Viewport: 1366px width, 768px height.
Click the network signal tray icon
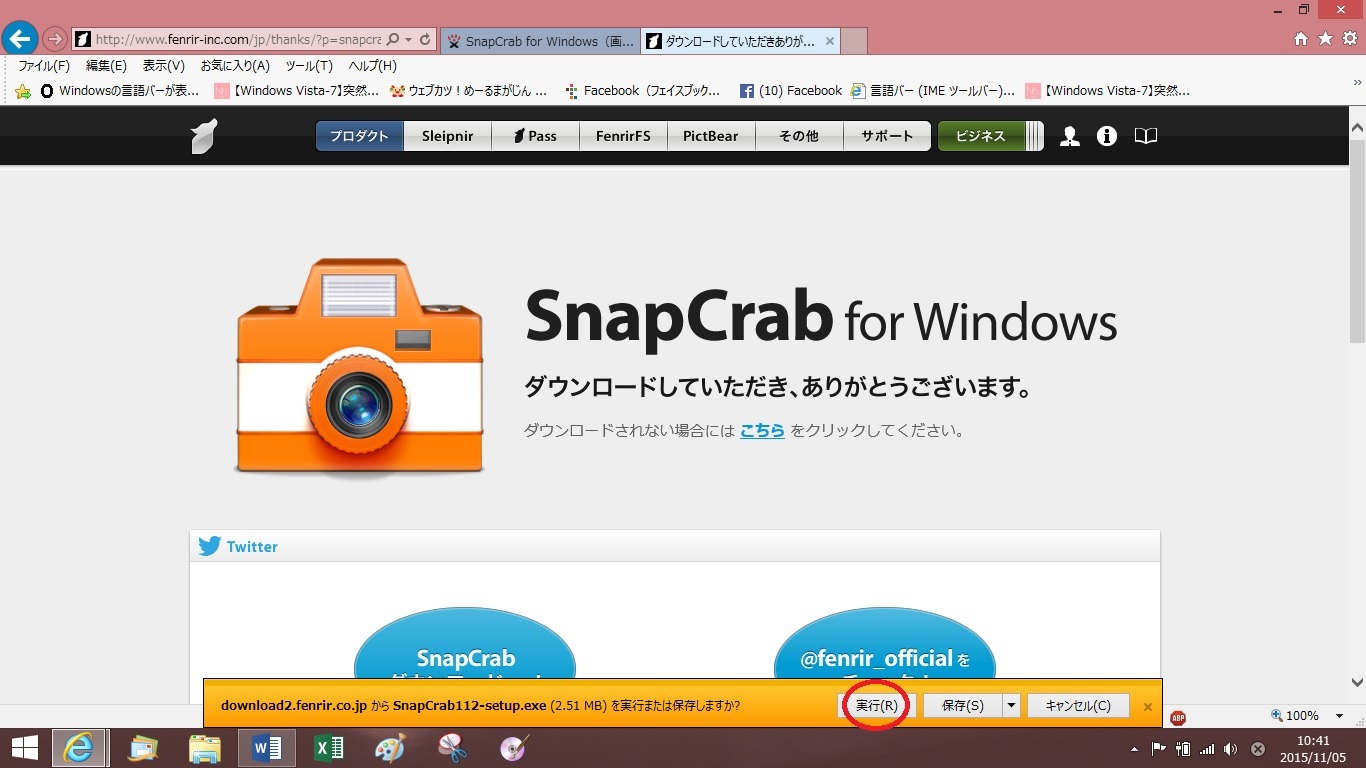1207,749
